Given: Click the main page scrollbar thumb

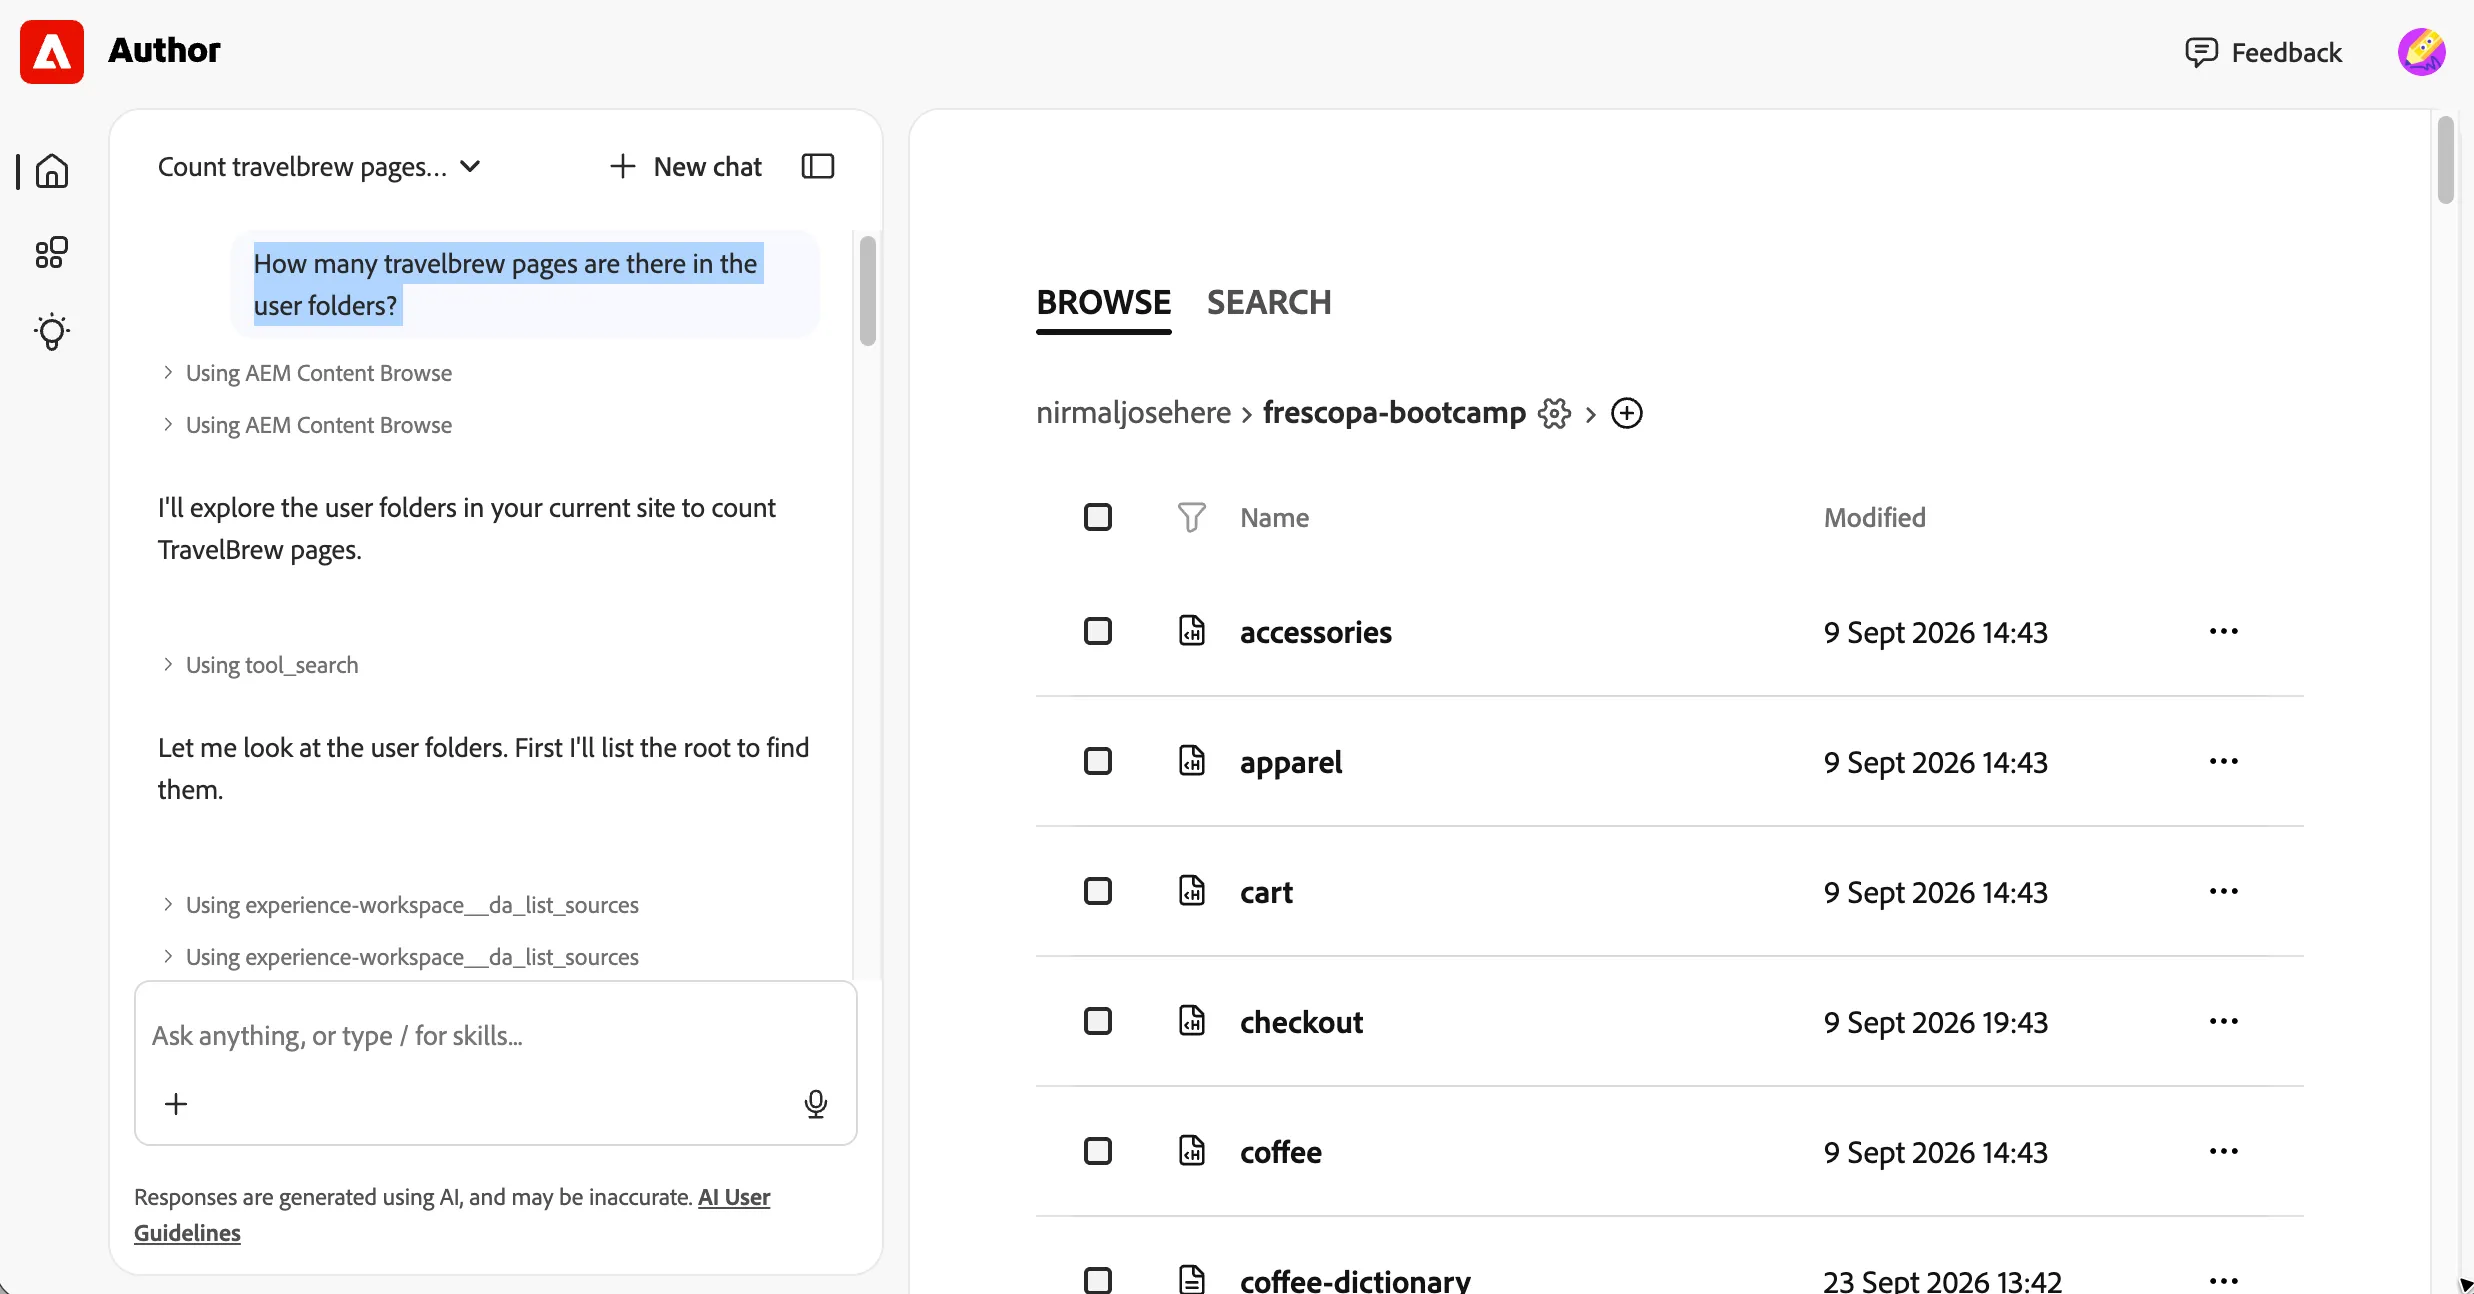Looking at the screenshot, I should pyautogui.click(x=2446, y=160).
